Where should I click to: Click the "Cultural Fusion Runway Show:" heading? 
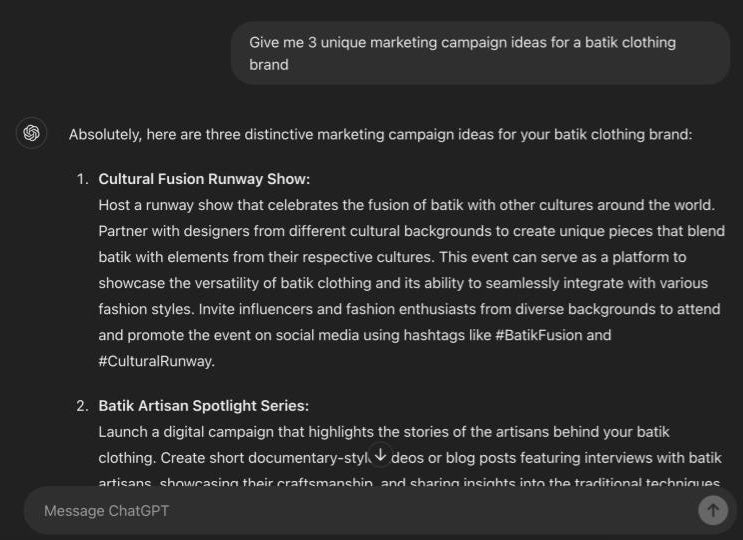(204, 179)
